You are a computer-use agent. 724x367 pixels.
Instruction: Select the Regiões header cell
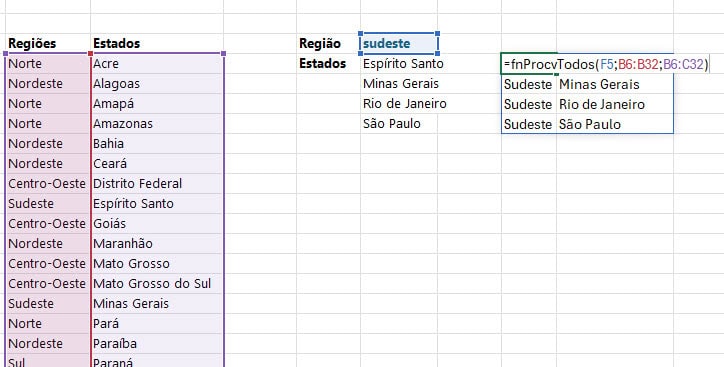click(x=48, y=43)
